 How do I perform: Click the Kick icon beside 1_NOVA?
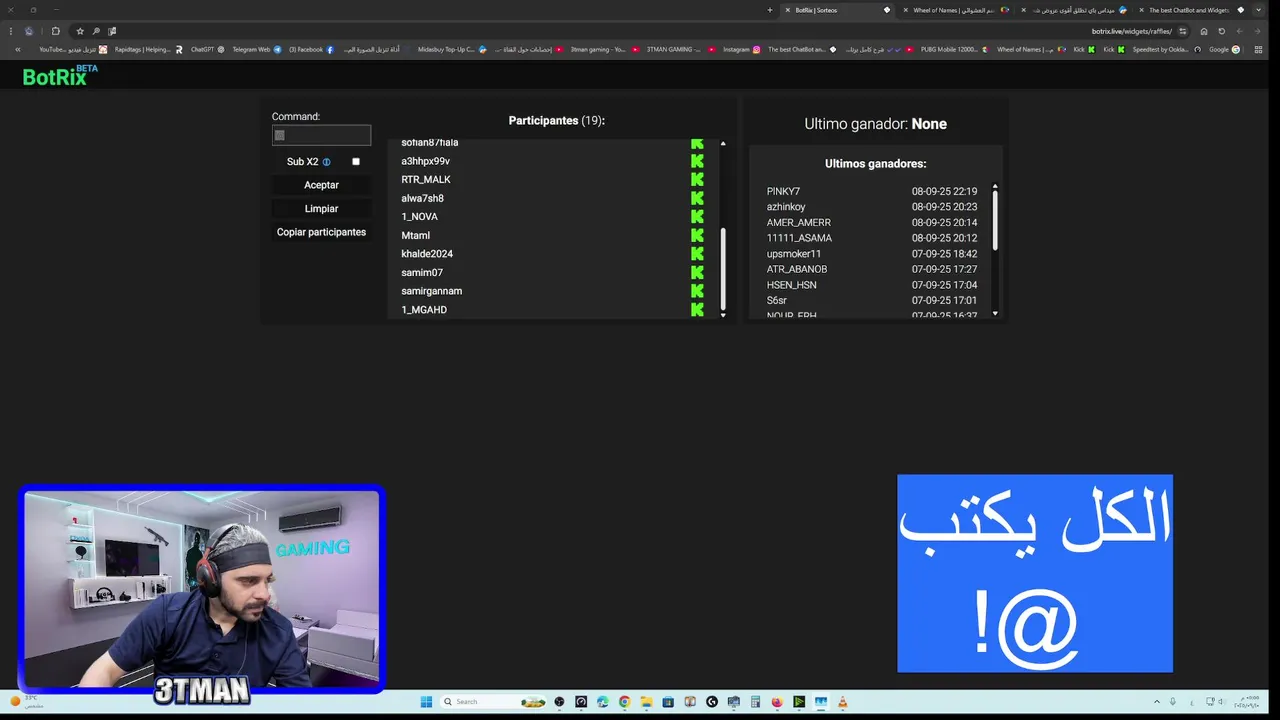pos(697,216)
